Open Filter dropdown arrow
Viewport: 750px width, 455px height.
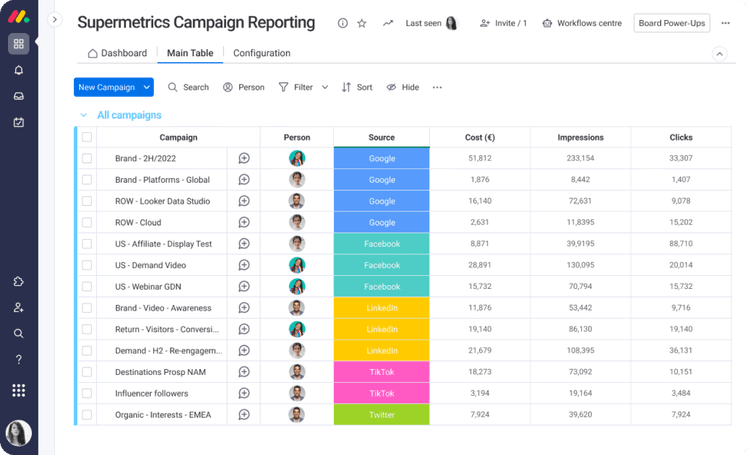pyautogui.click(x=325, y=87)
